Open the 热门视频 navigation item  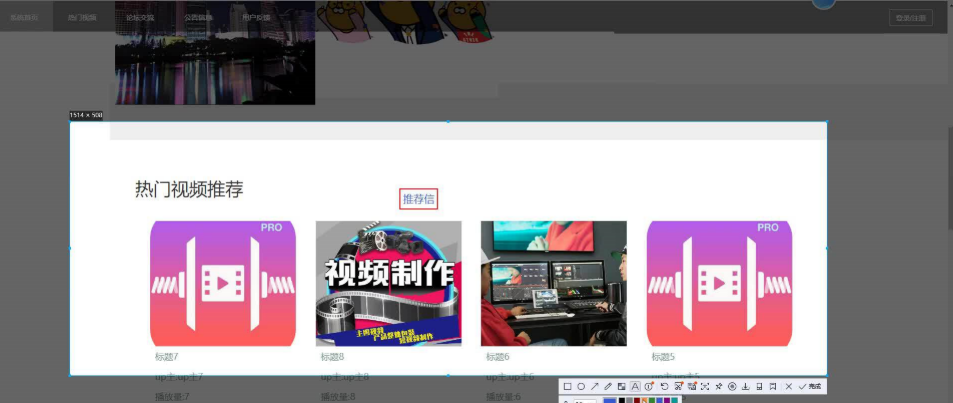pos(82,18)
